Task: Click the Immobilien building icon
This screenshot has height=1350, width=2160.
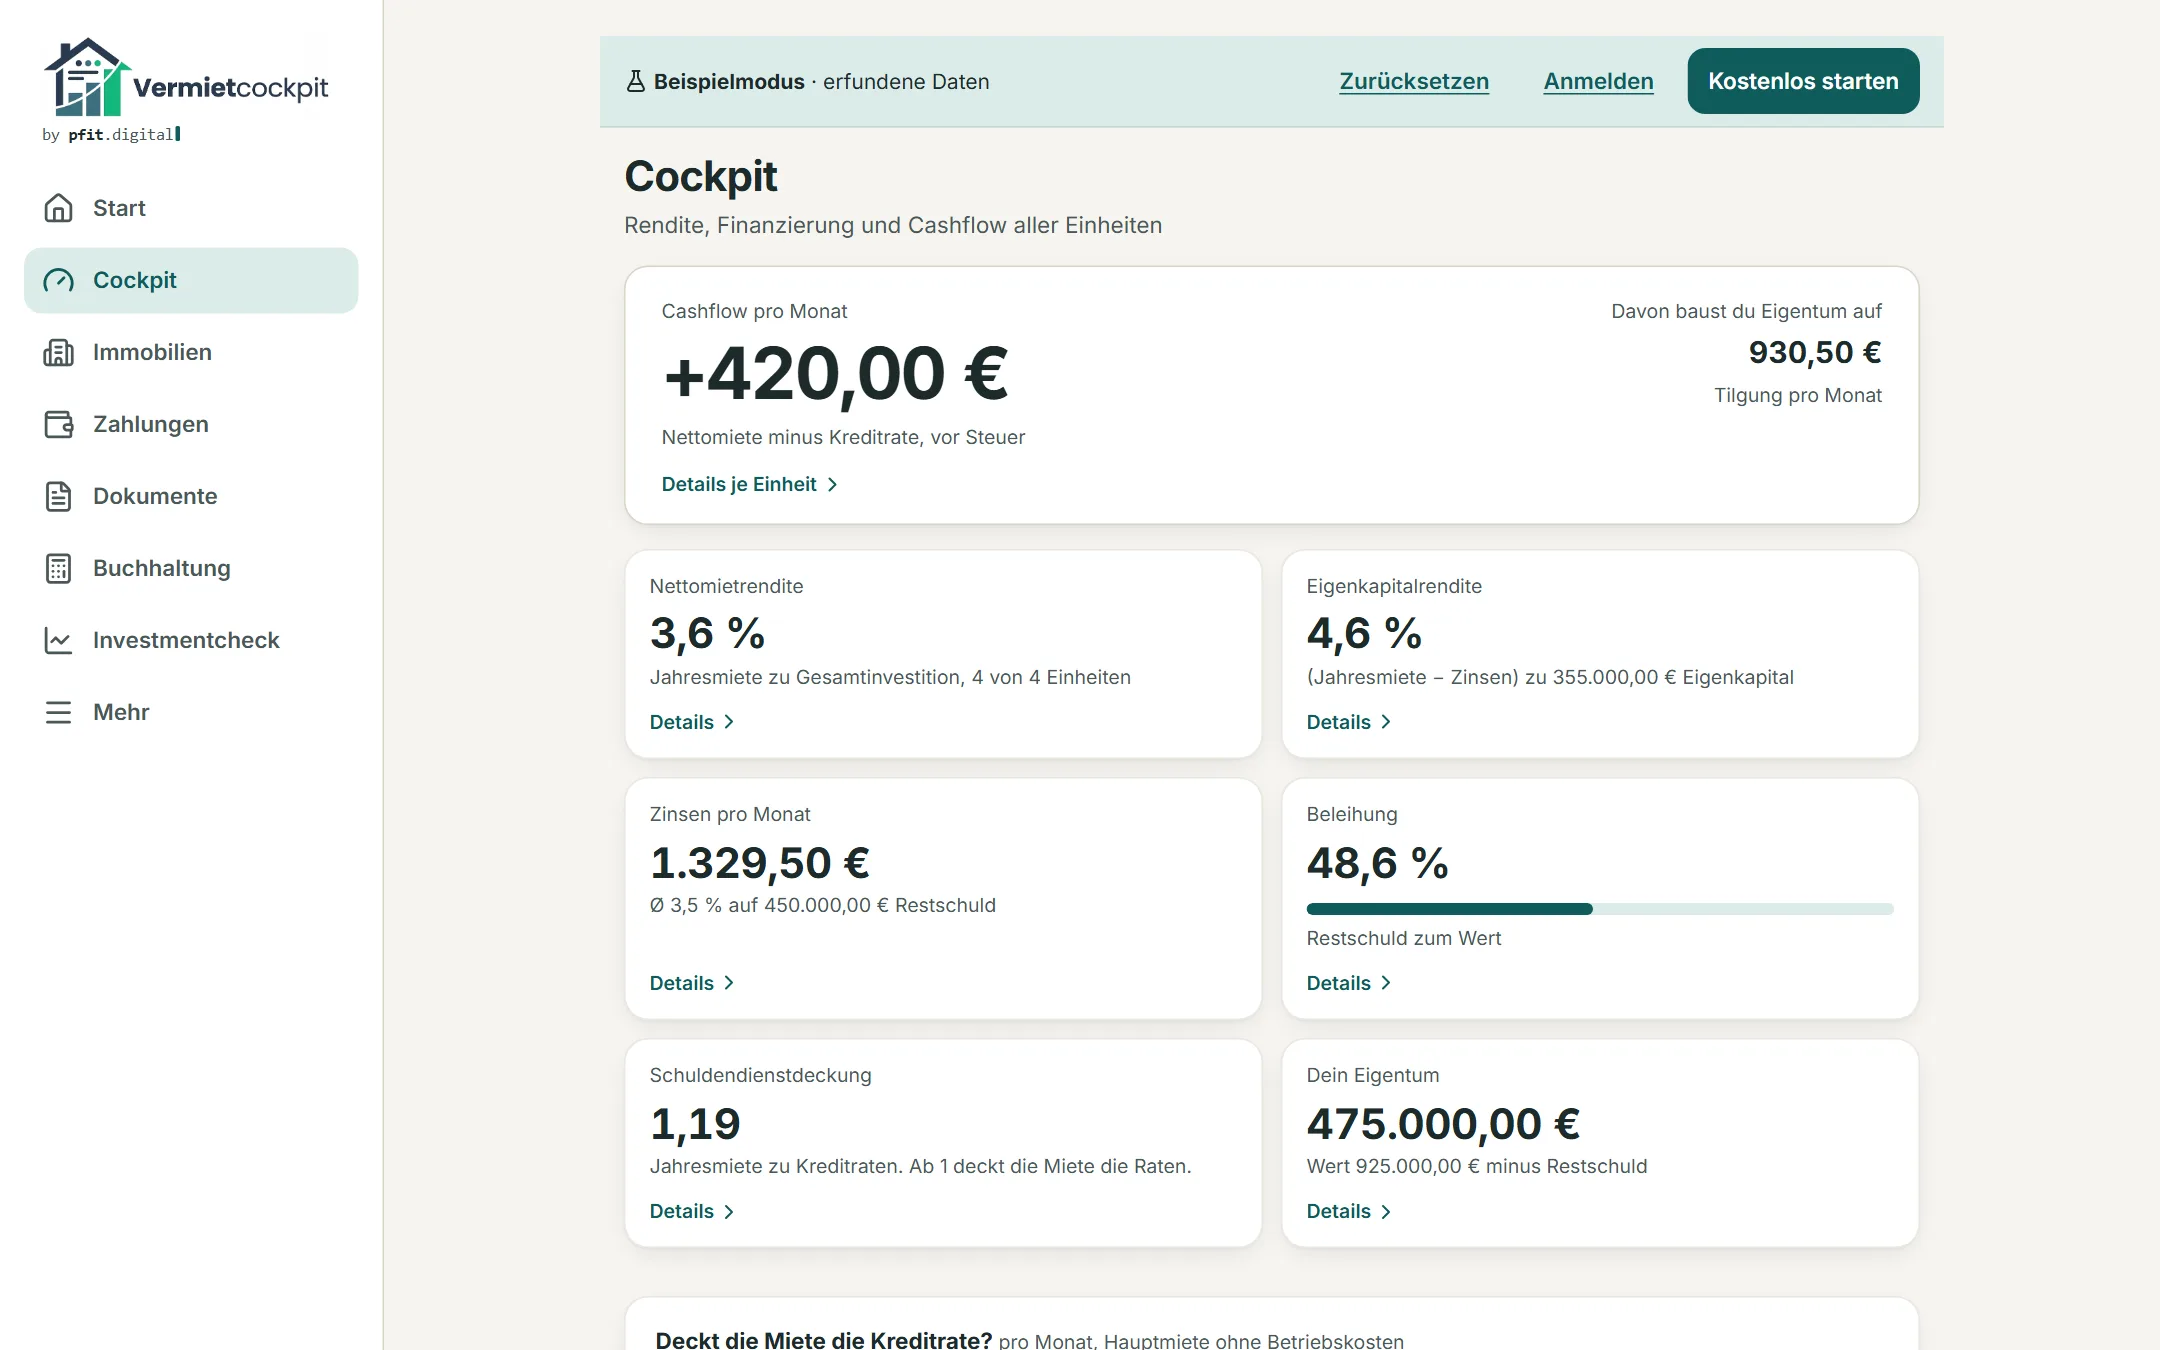Action: click(59, 352)
